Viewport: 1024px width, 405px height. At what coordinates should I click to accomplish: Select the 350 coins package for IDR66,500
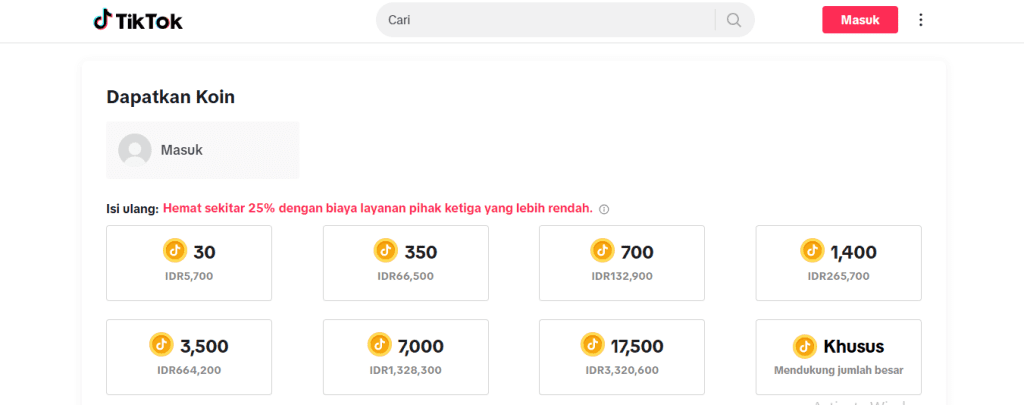(405, 262)
